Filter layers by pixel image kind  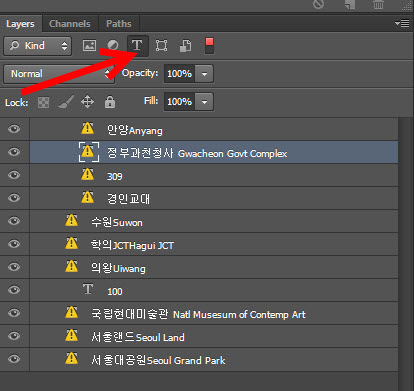pos(89,45)
